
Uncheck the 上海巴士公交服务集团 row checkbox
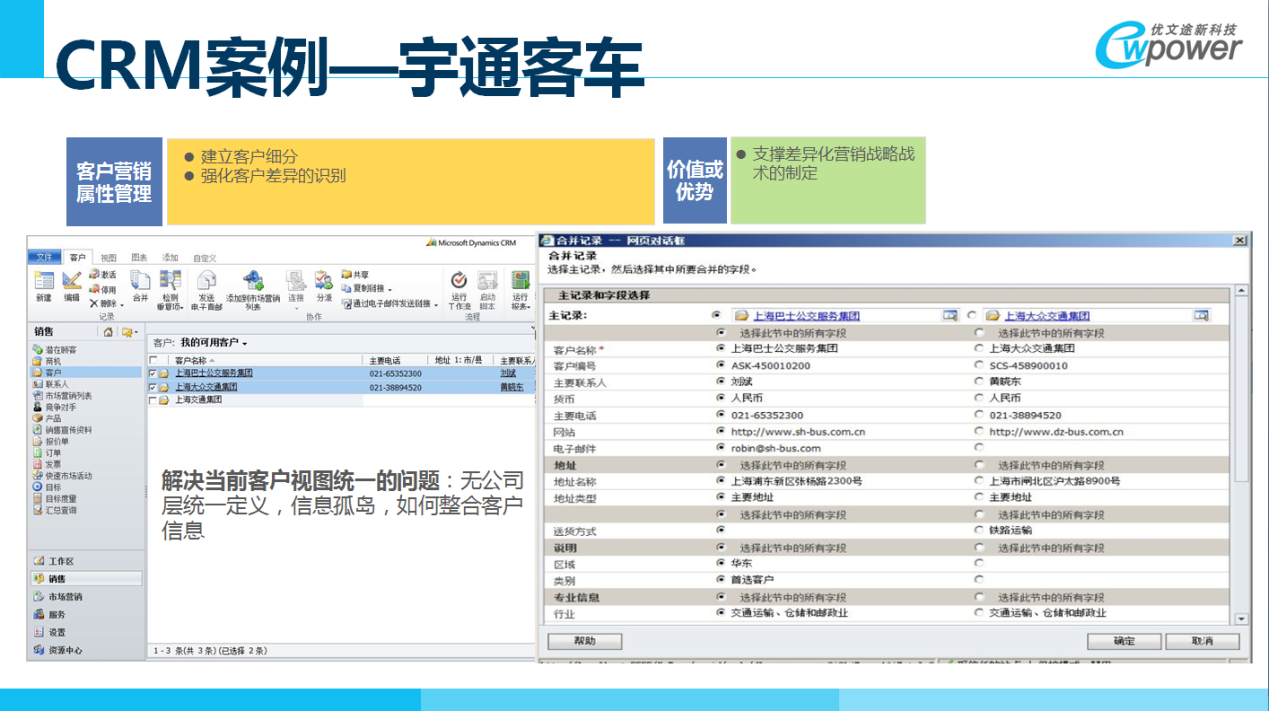click(153, 373)
